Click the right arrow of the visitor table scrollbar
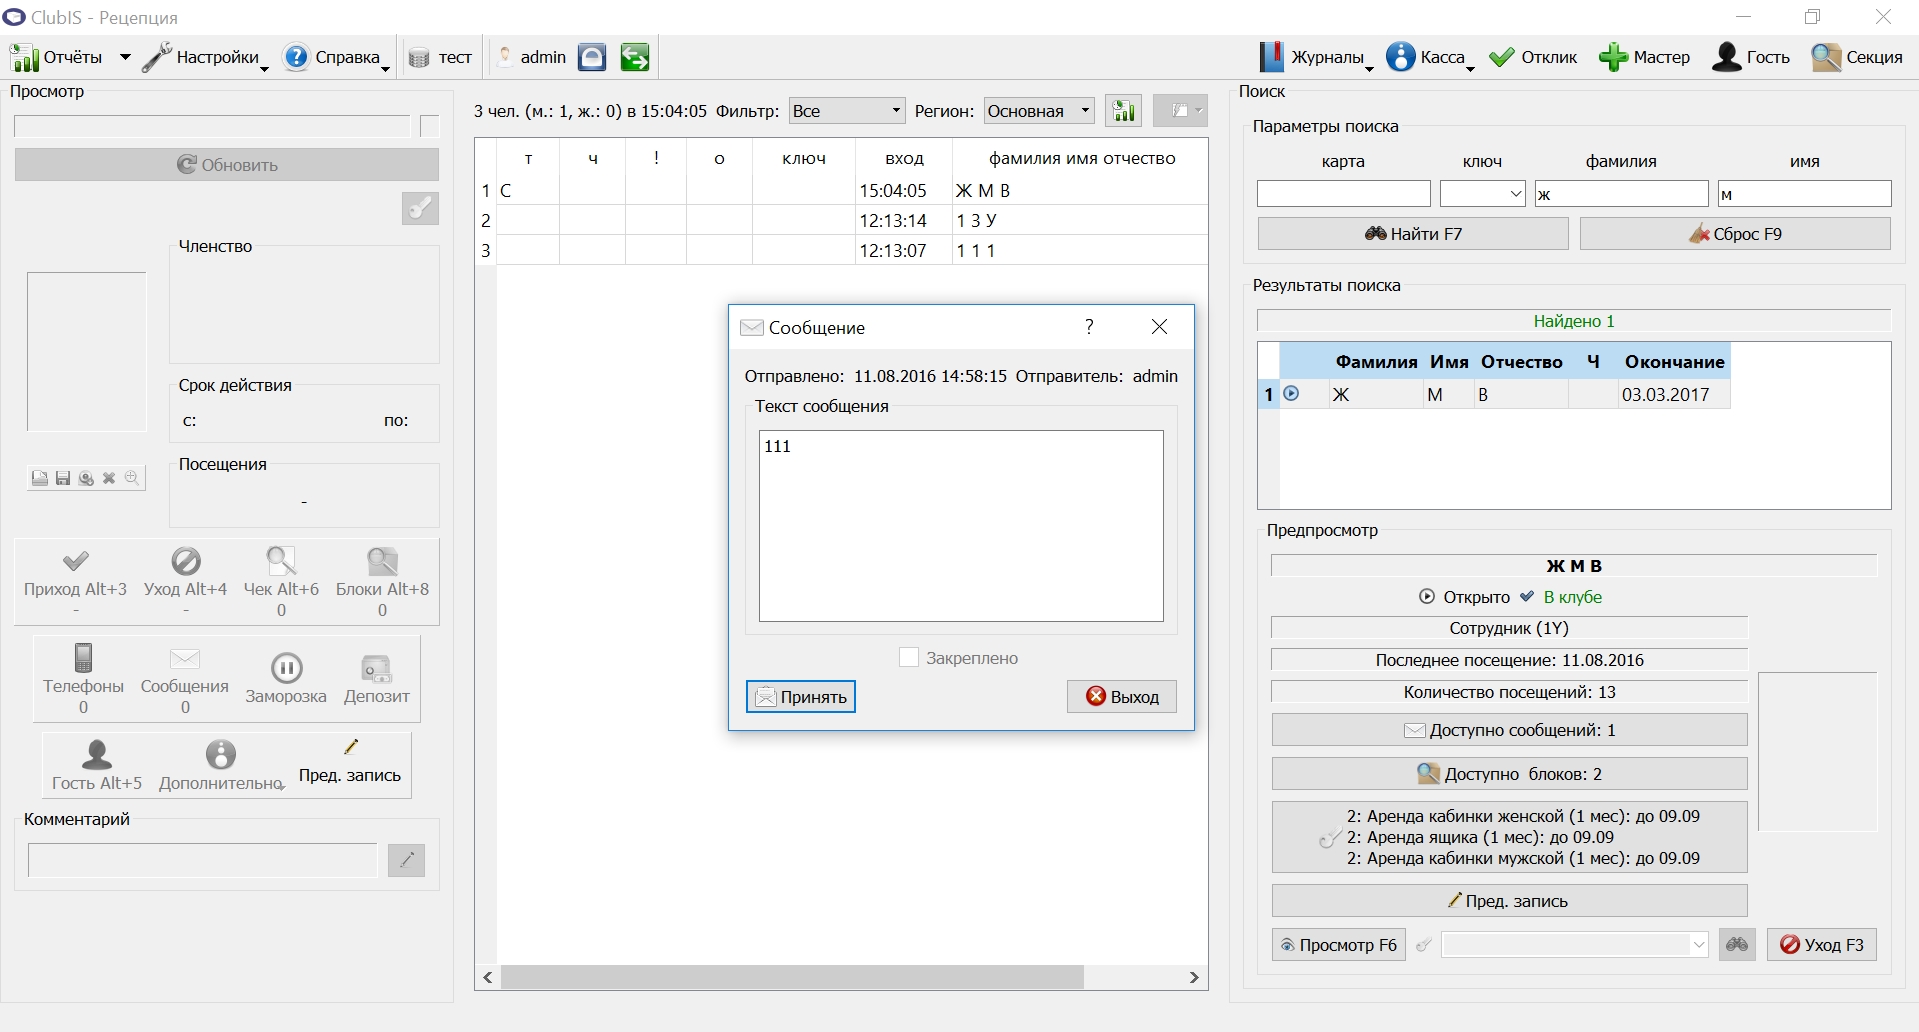1919x1032 pixels. 1194,977
